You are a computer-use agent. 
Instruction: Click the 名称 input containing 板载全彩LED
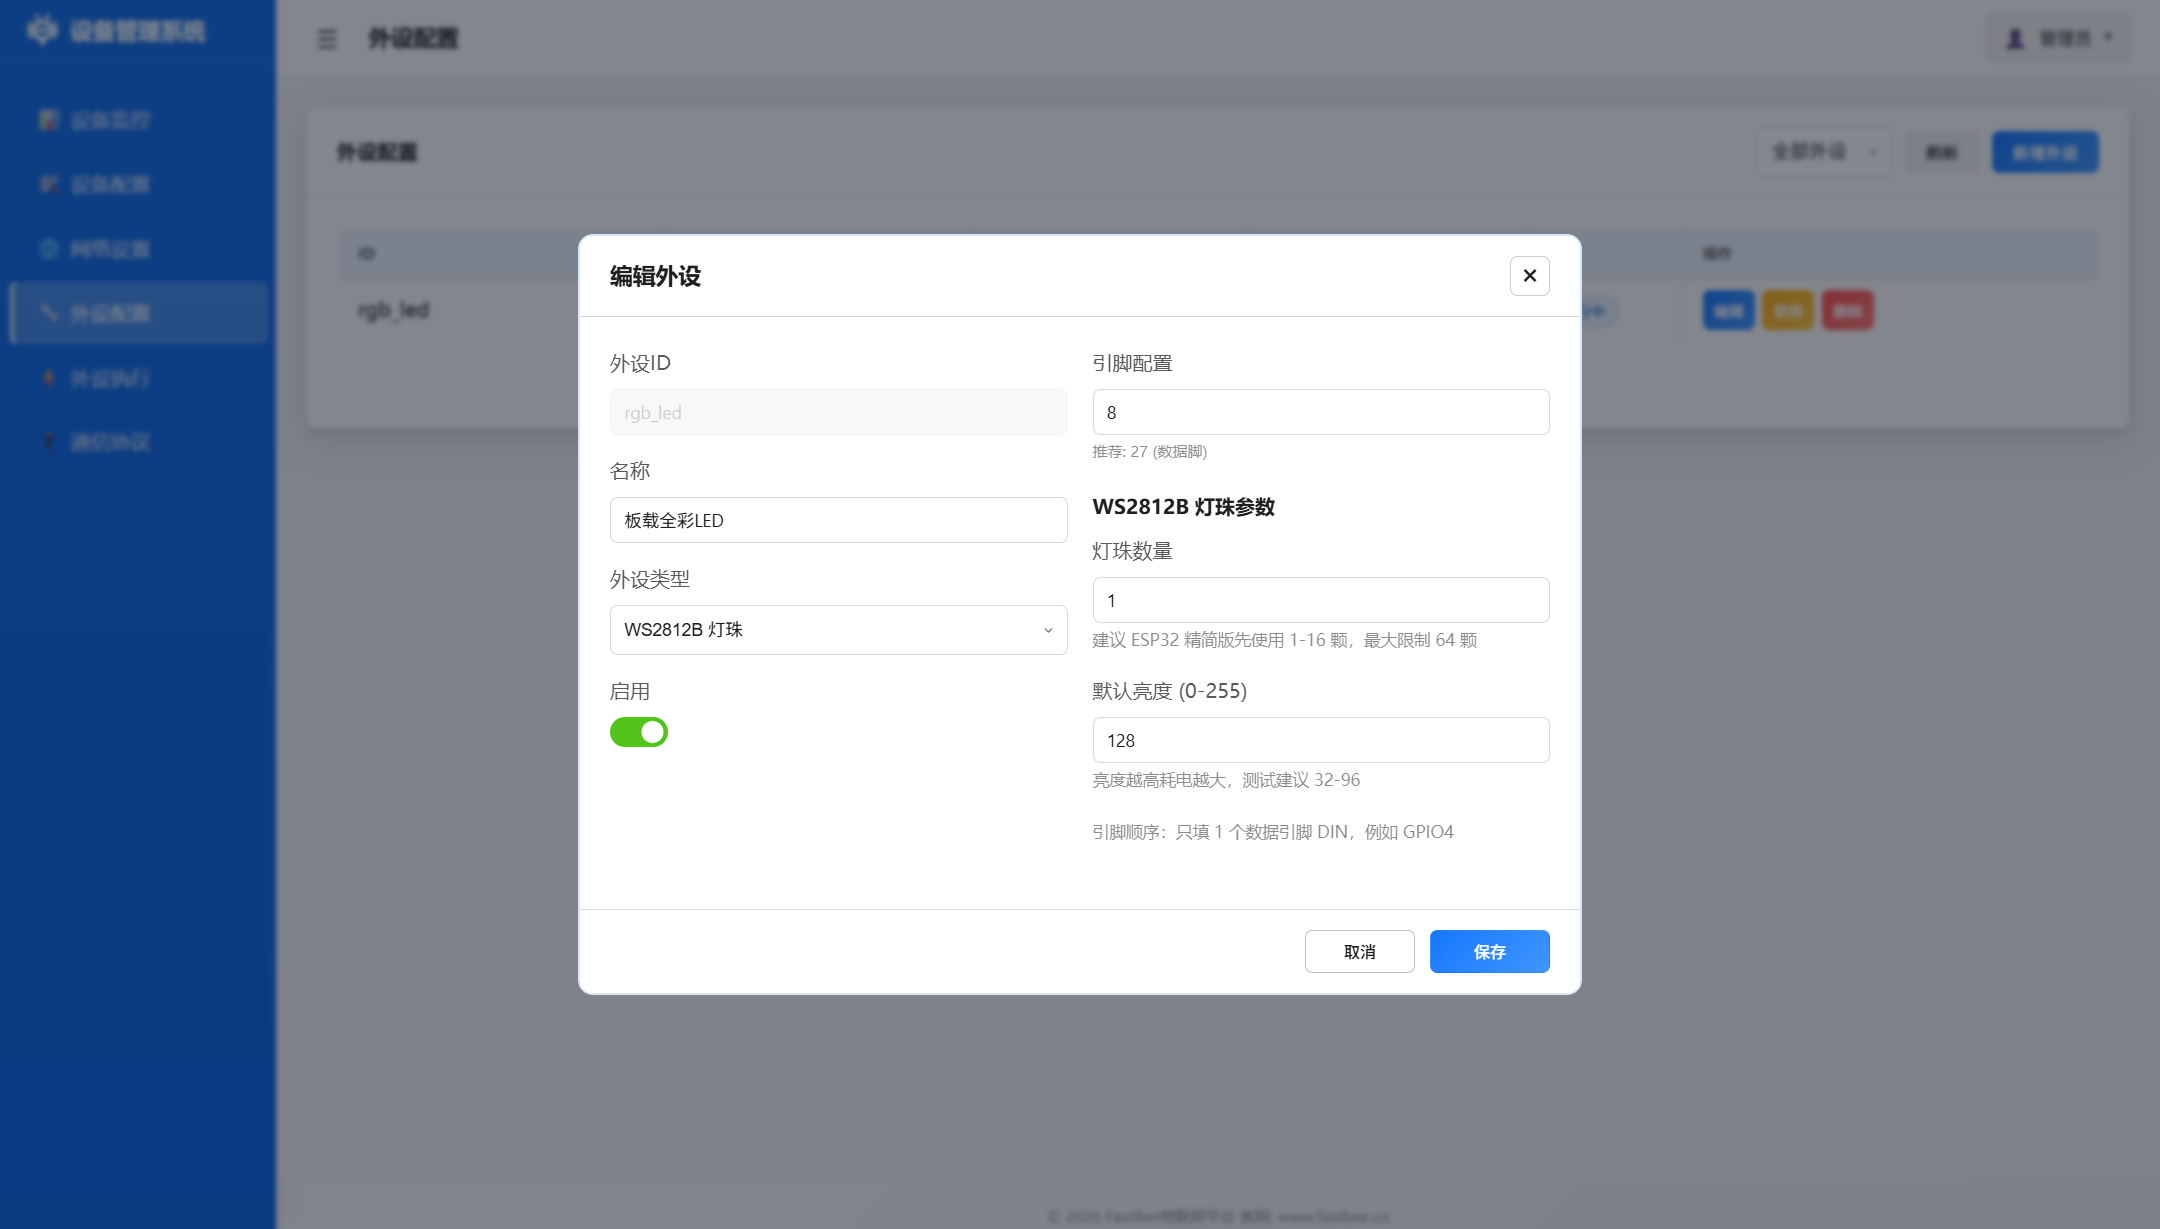click(x=838, y=520)
